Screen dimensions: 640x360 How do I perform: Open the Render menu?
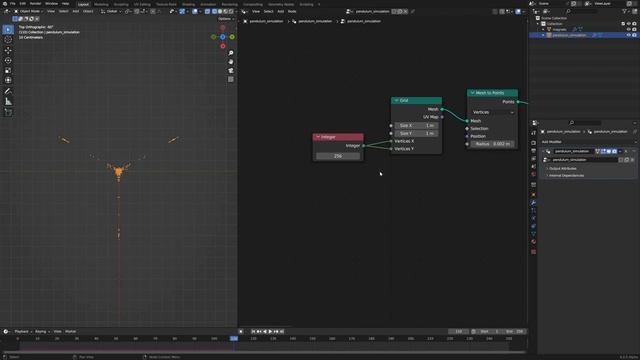(x=36, y=4)
